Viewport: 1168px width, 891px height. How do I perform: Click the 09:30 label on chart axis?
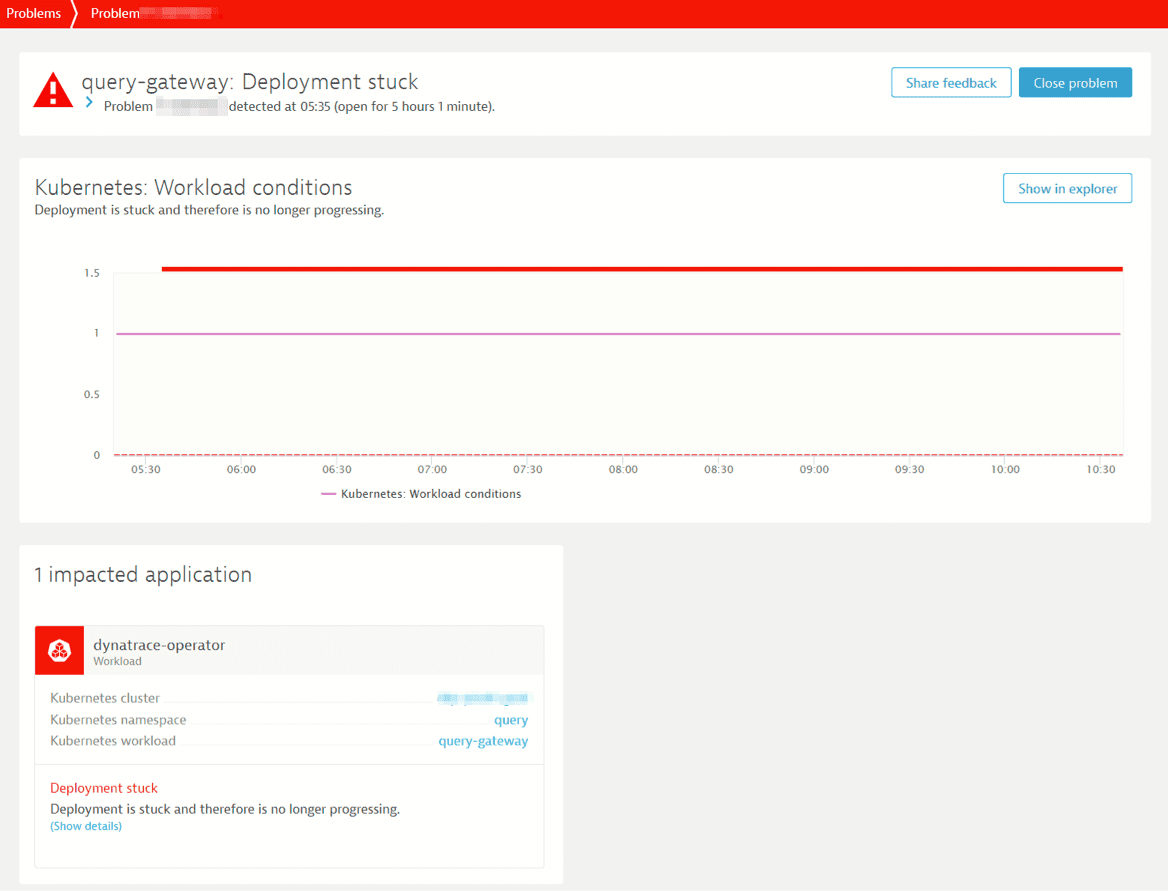click(910, 469)
